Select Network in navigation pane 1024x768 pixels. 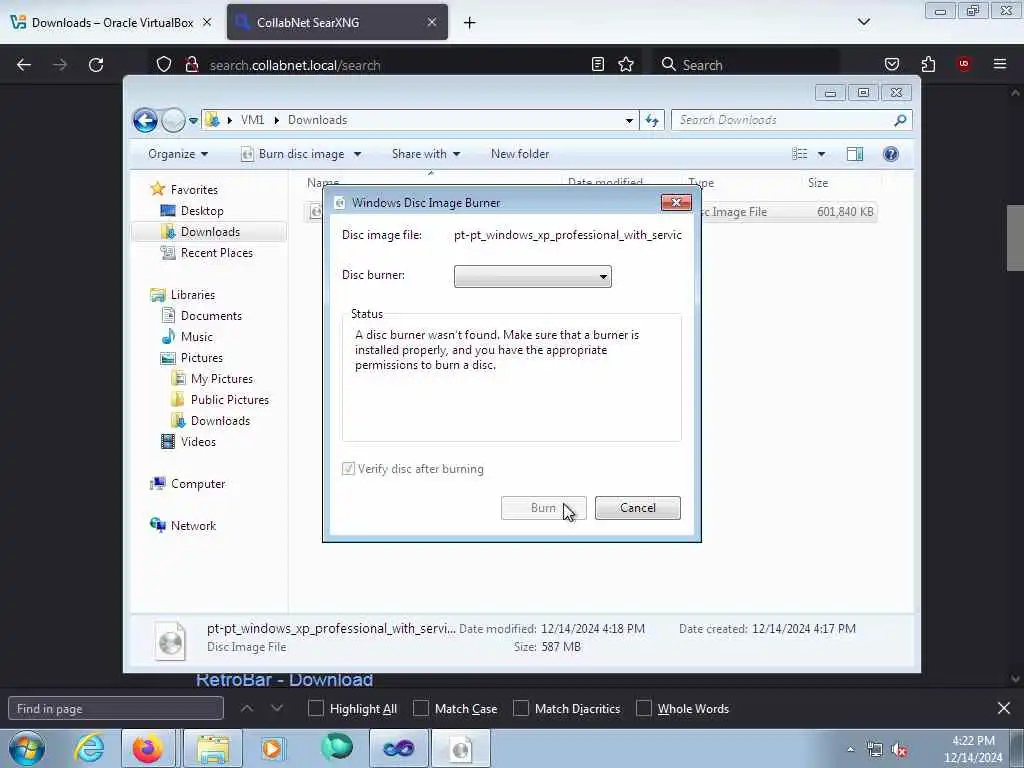point(193,526)
